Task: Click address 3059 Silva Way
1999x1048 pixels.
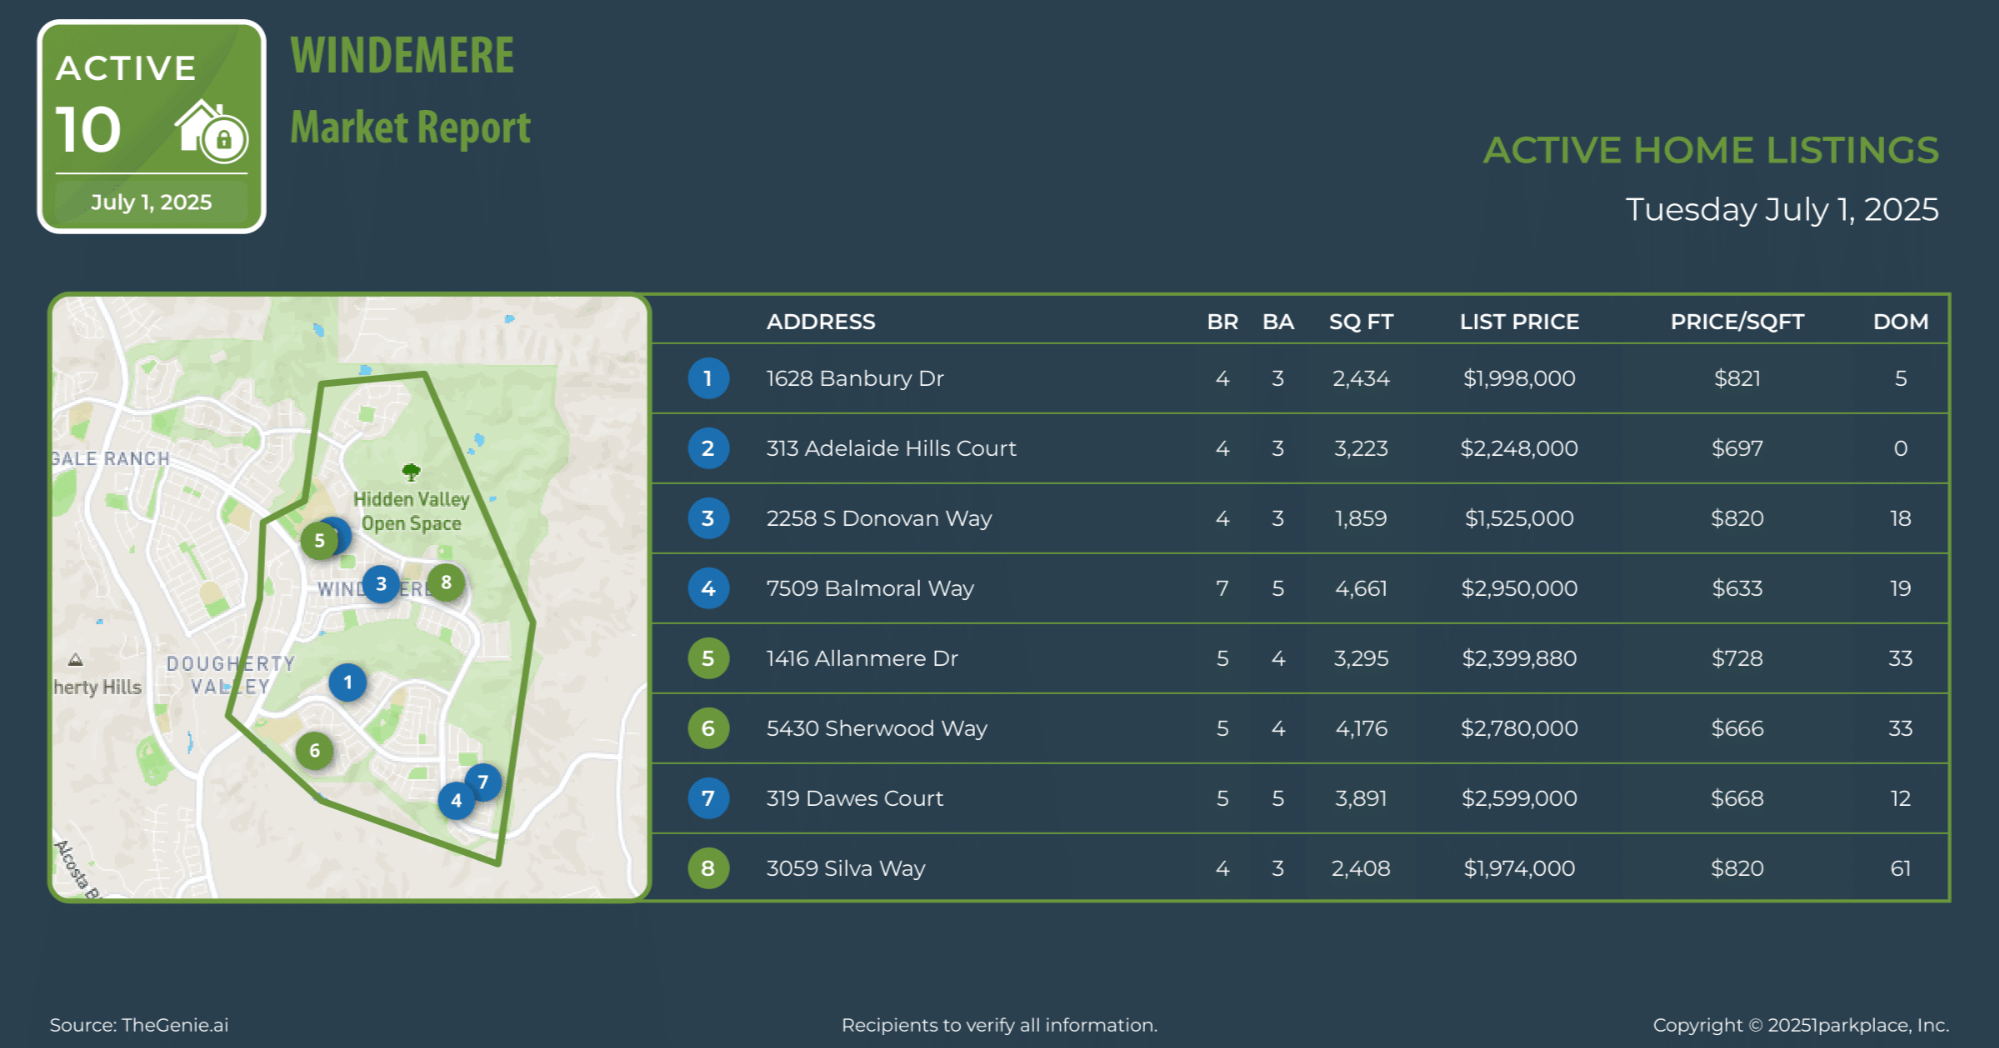Action: click(x=846, y=869)
